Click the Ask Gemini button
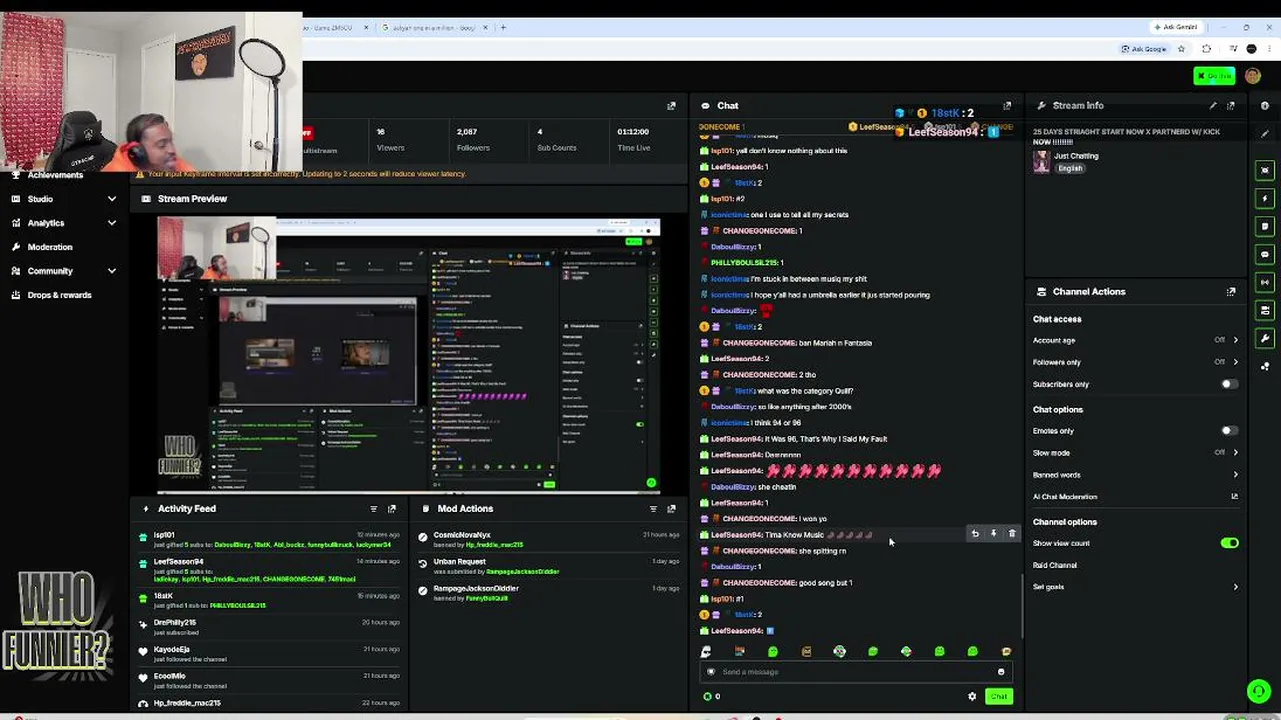 pyautogui.click(x=1175, y=27)
